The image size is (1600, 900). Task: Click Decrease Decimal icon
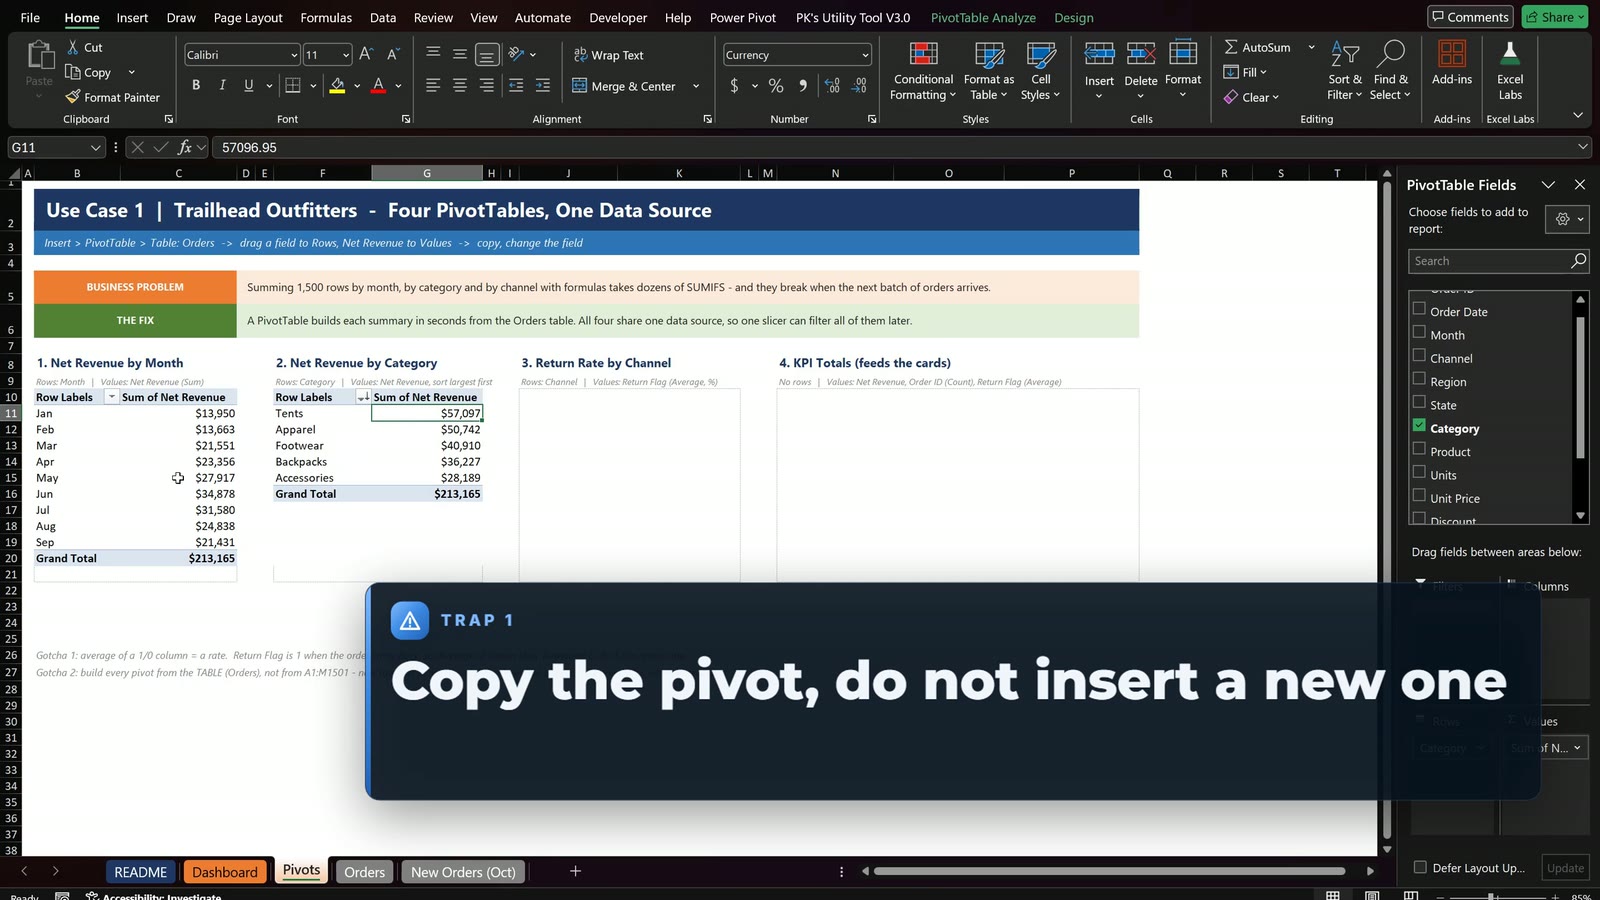pos(859,86)
